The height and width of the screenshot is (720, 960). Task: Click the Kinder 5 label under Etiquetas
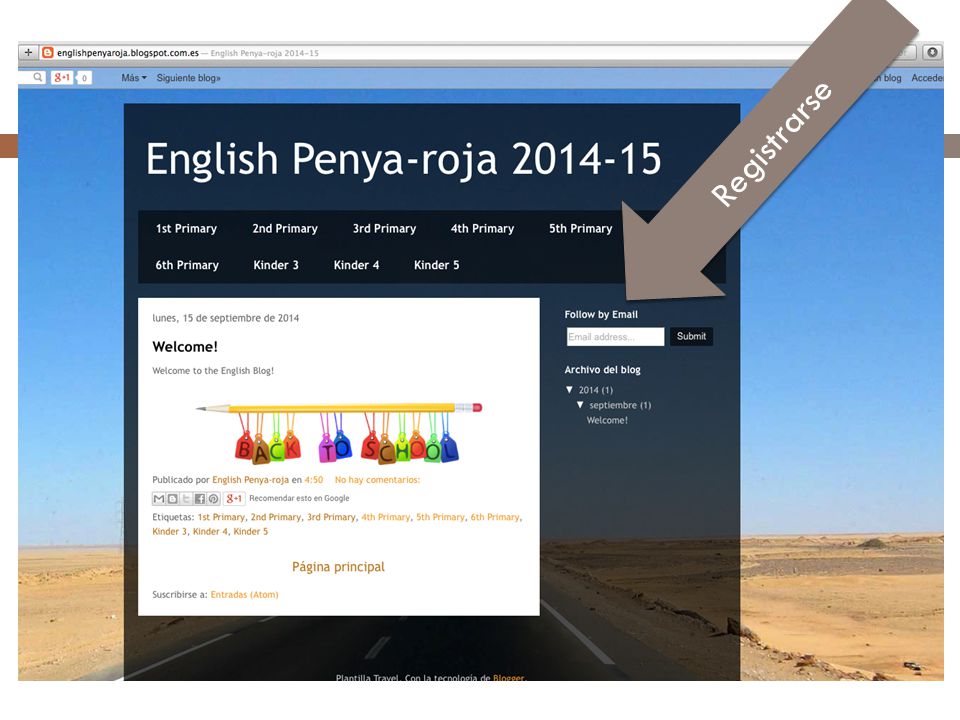pyautogui.click(x=250, y=531)
